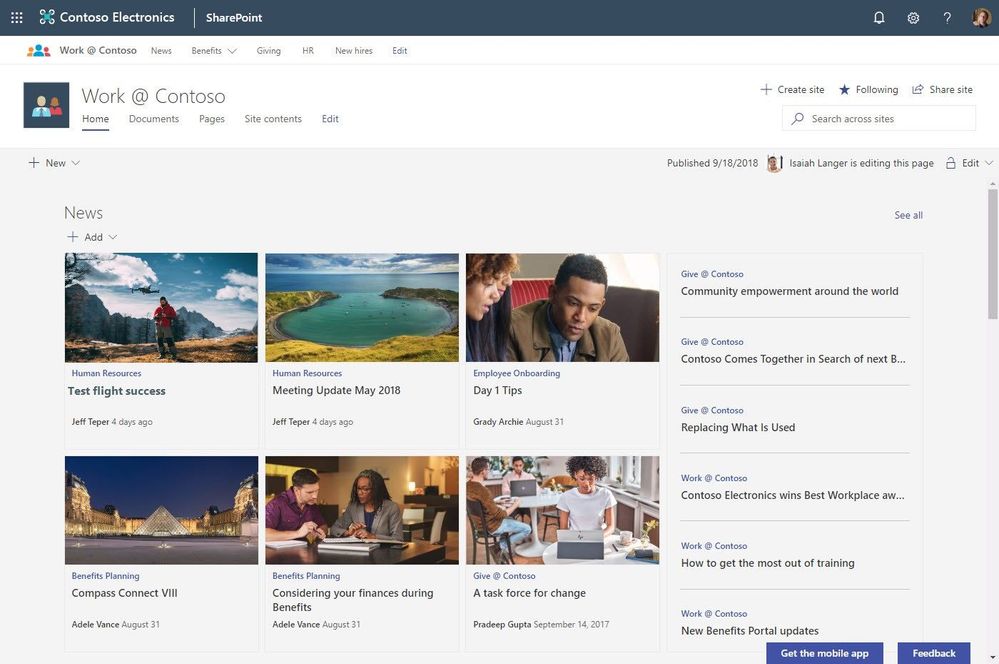Open the app launcher waffle icon
Viewport: 999px width, 664px height.
pyautogui.click(x=17, y=18)
